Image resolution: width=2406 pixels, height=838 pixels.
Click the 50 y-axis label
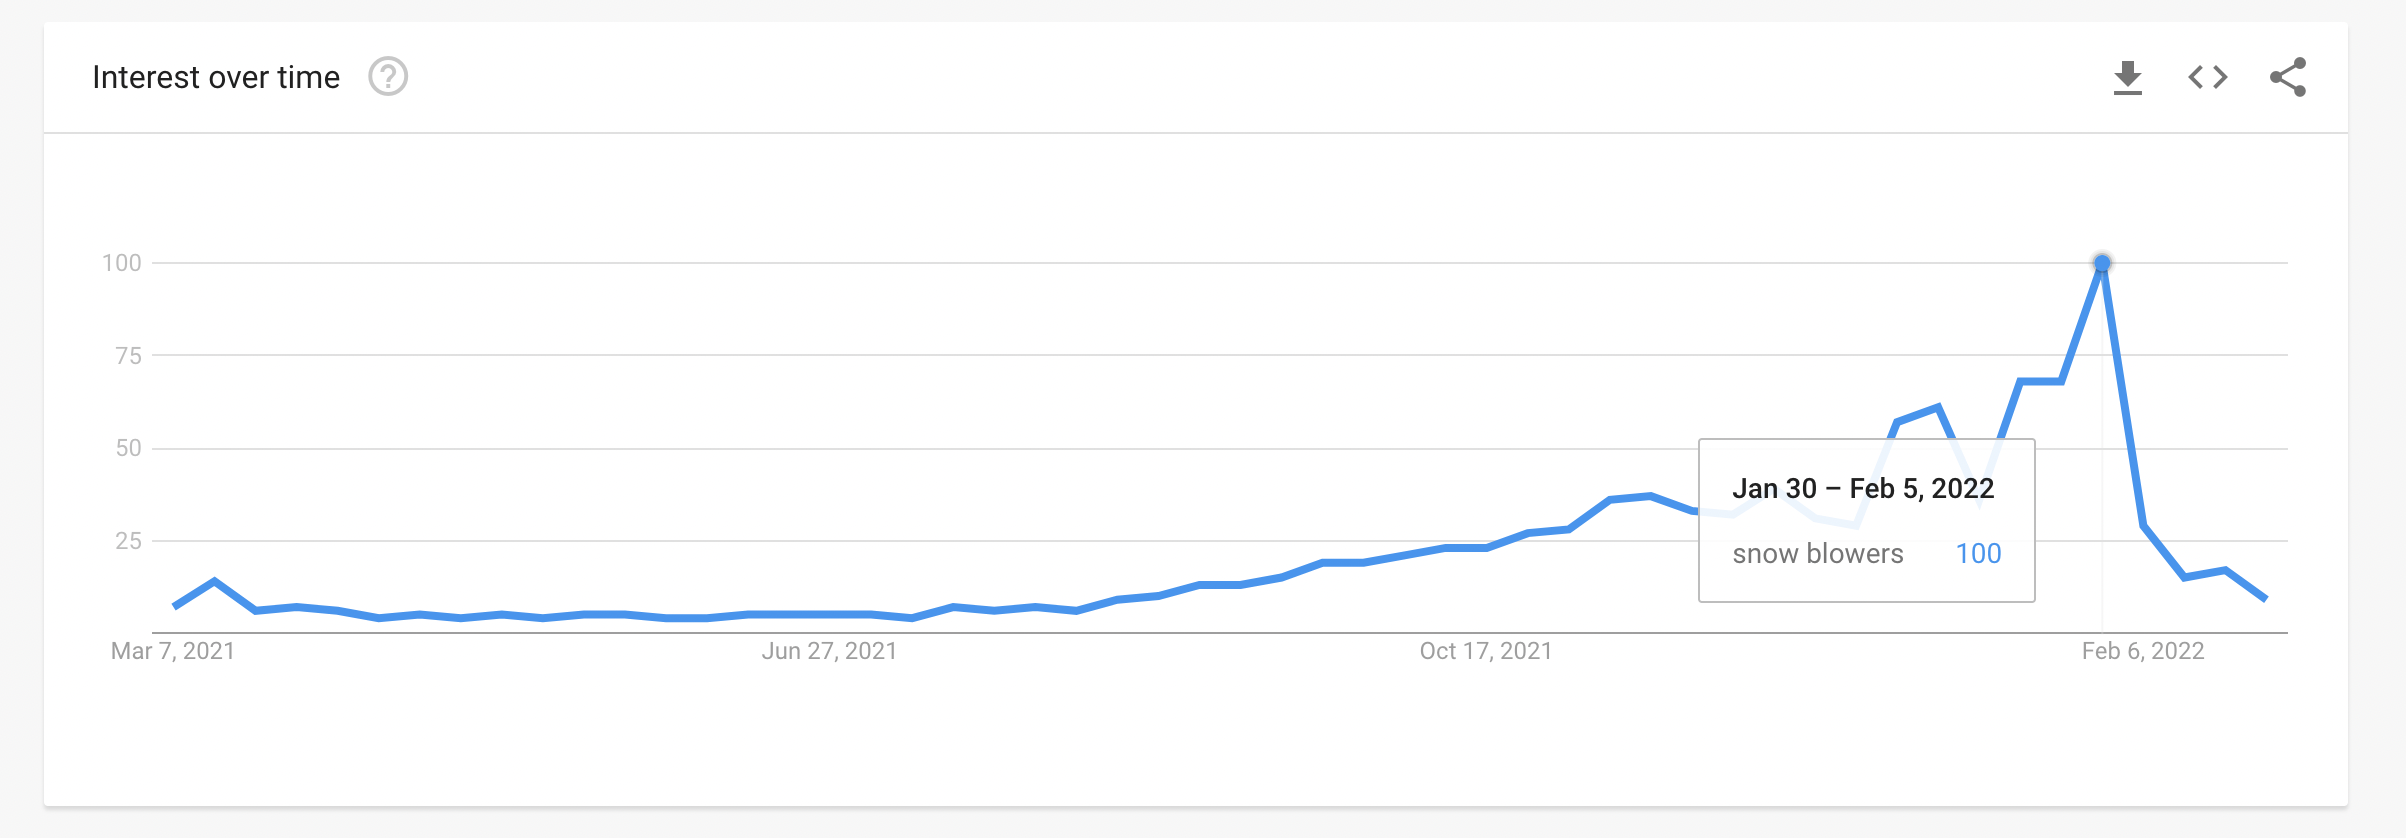tap(129, 448)
